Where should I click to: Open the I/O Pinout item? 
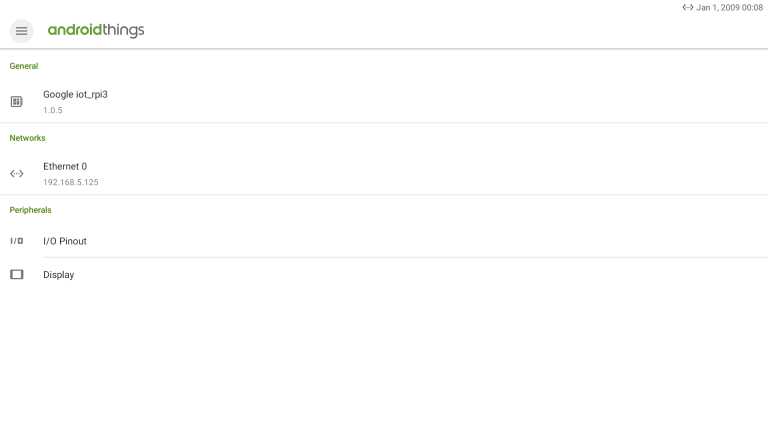[x=384, y=241]
